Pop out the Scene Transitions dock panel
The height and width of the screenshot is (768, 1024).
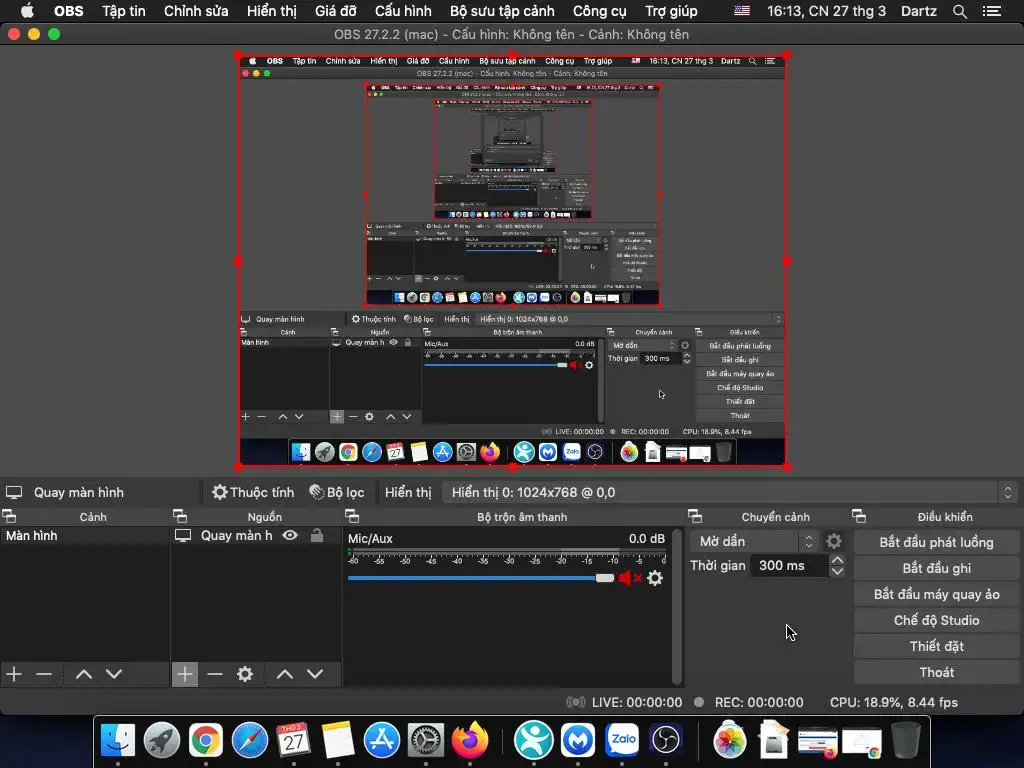695,517
